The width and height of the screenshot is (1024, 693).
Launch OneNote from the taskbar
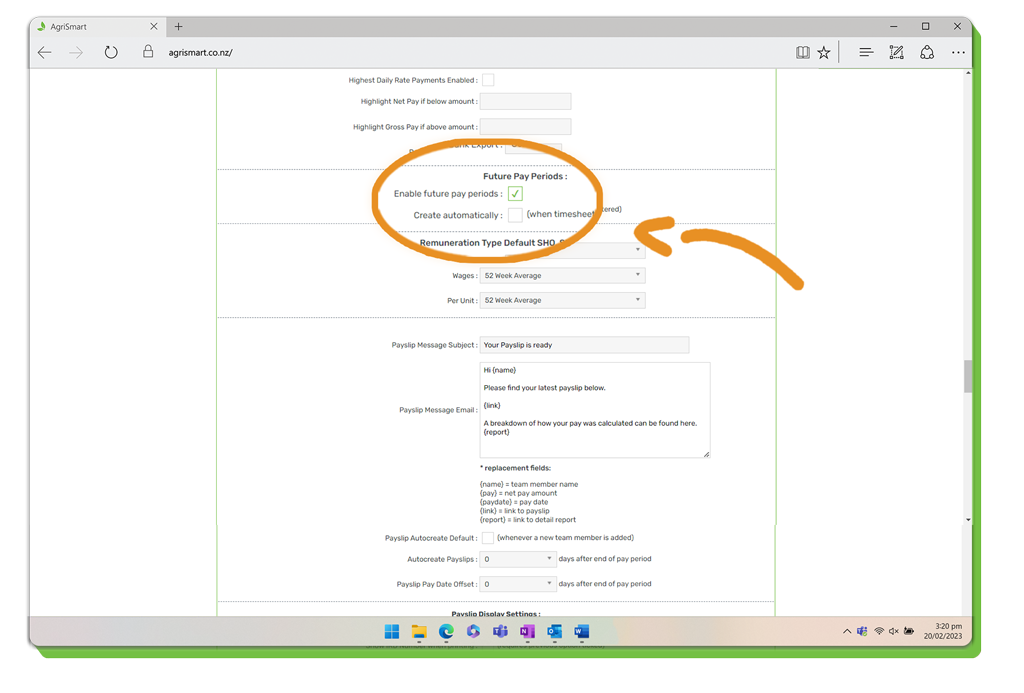coord(527,632)
